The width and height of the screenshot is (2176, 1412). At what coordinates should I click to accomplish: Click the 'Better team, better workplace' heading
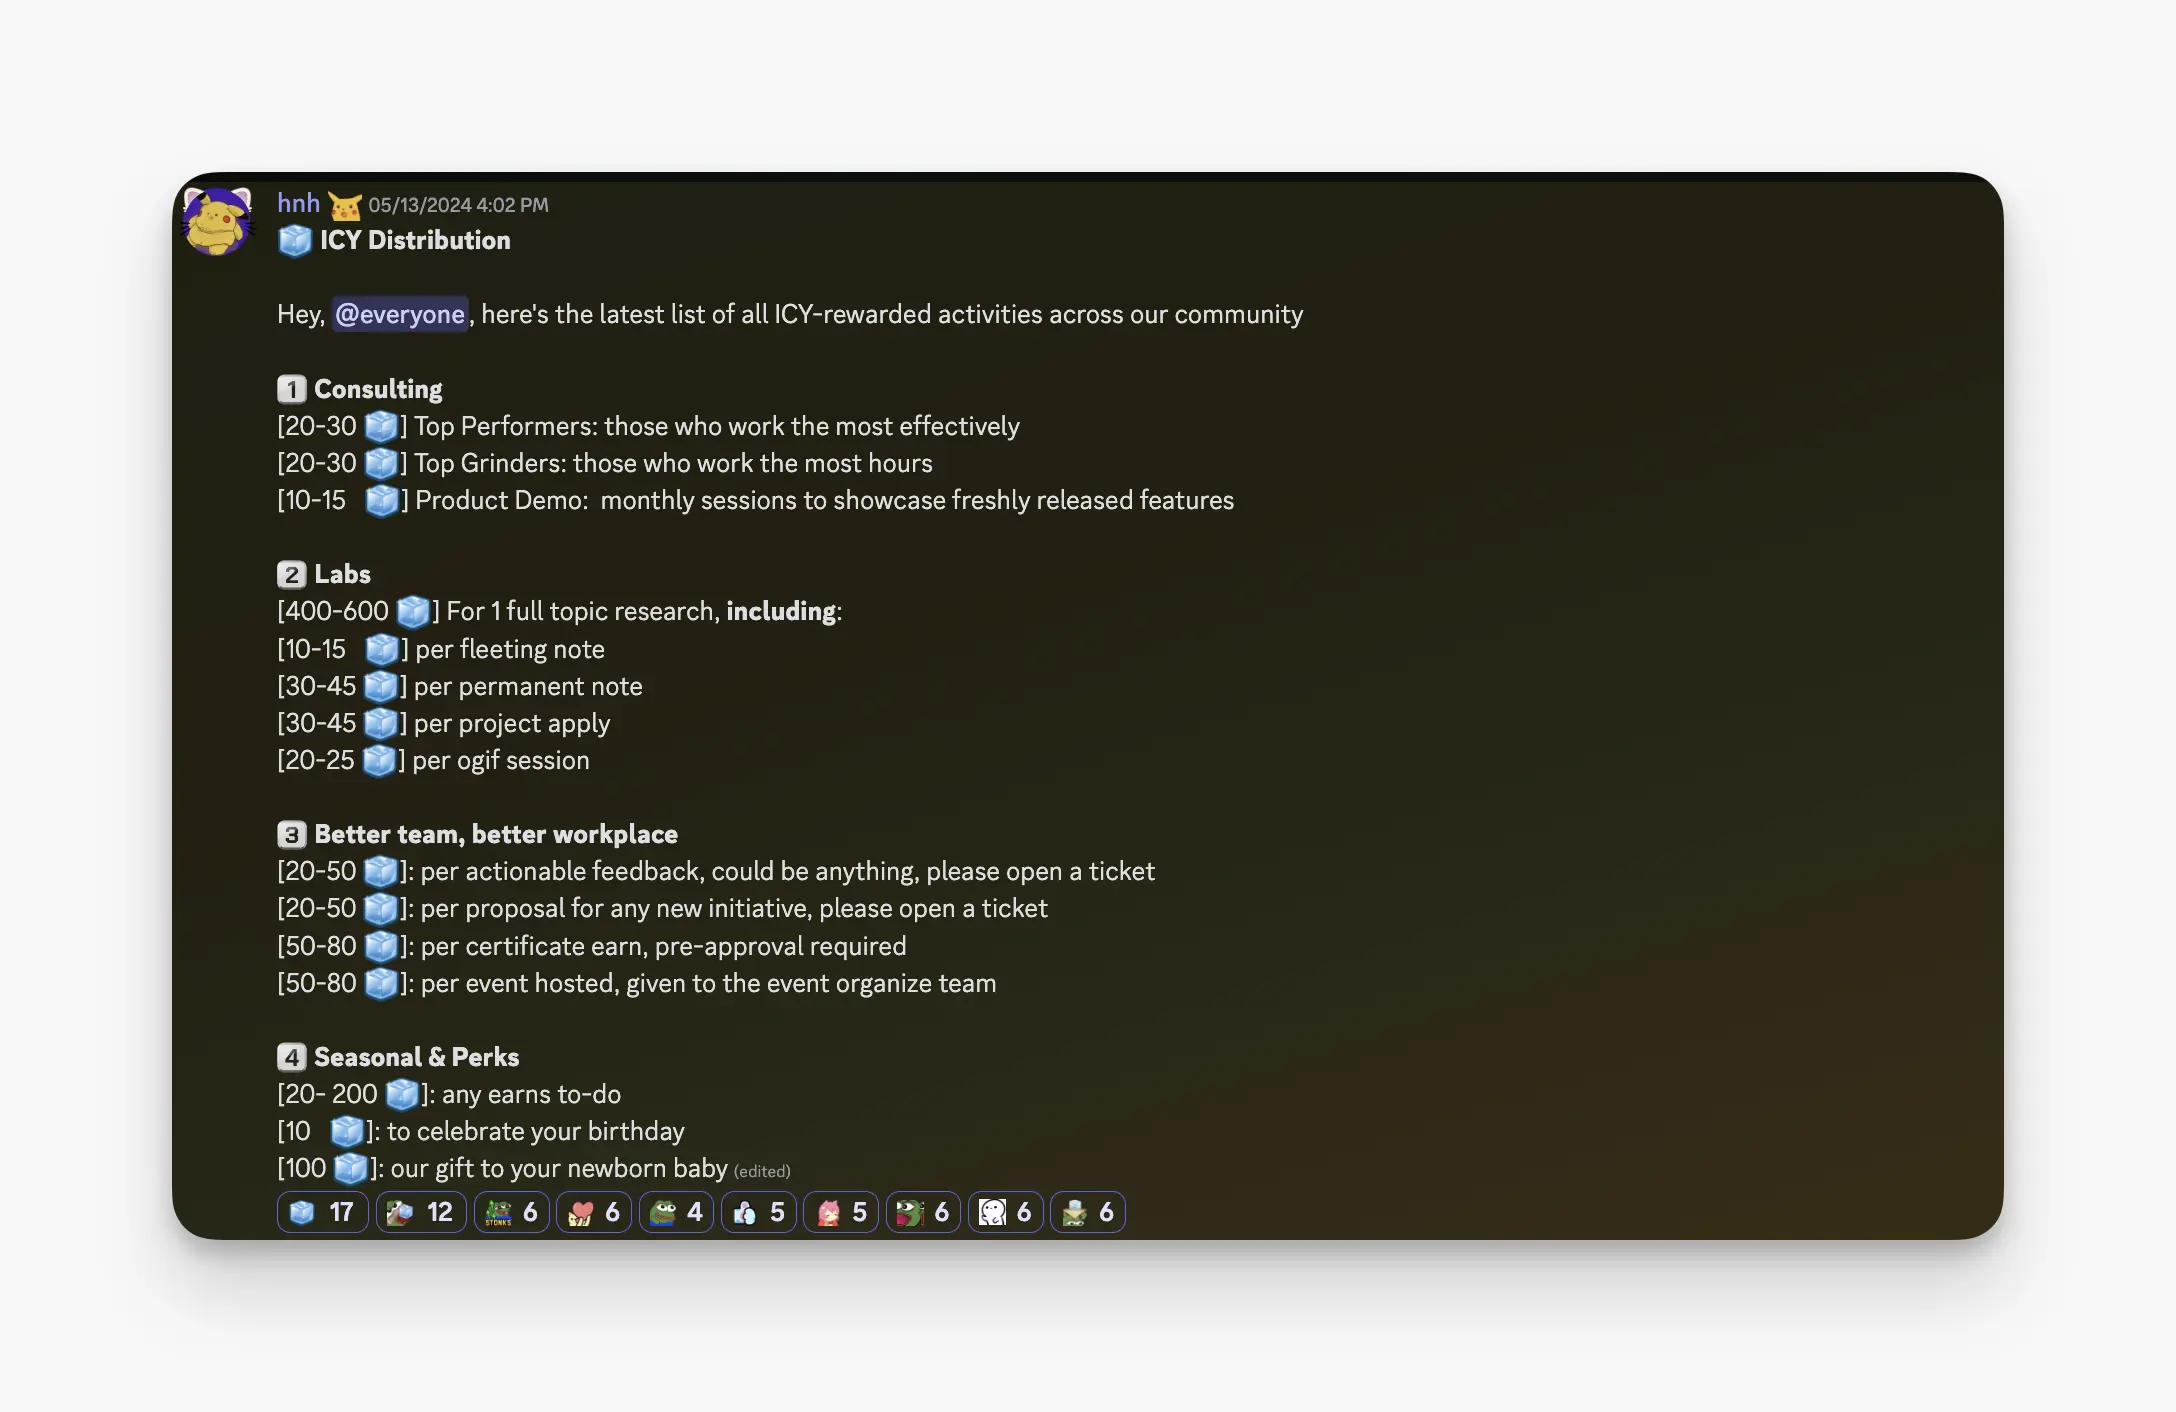point(496,835)
